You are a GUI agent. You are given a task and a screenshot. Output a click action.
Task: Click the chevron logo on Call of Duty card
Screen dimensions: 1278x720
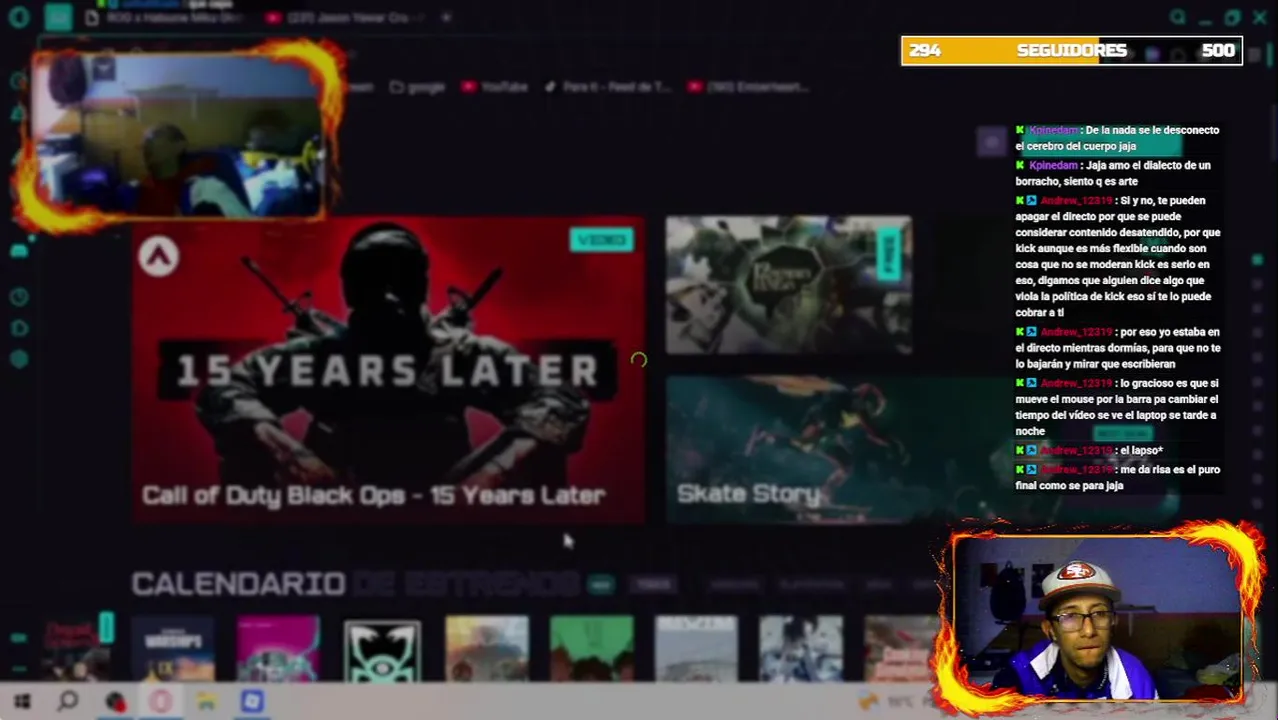(x=158, y=257)
